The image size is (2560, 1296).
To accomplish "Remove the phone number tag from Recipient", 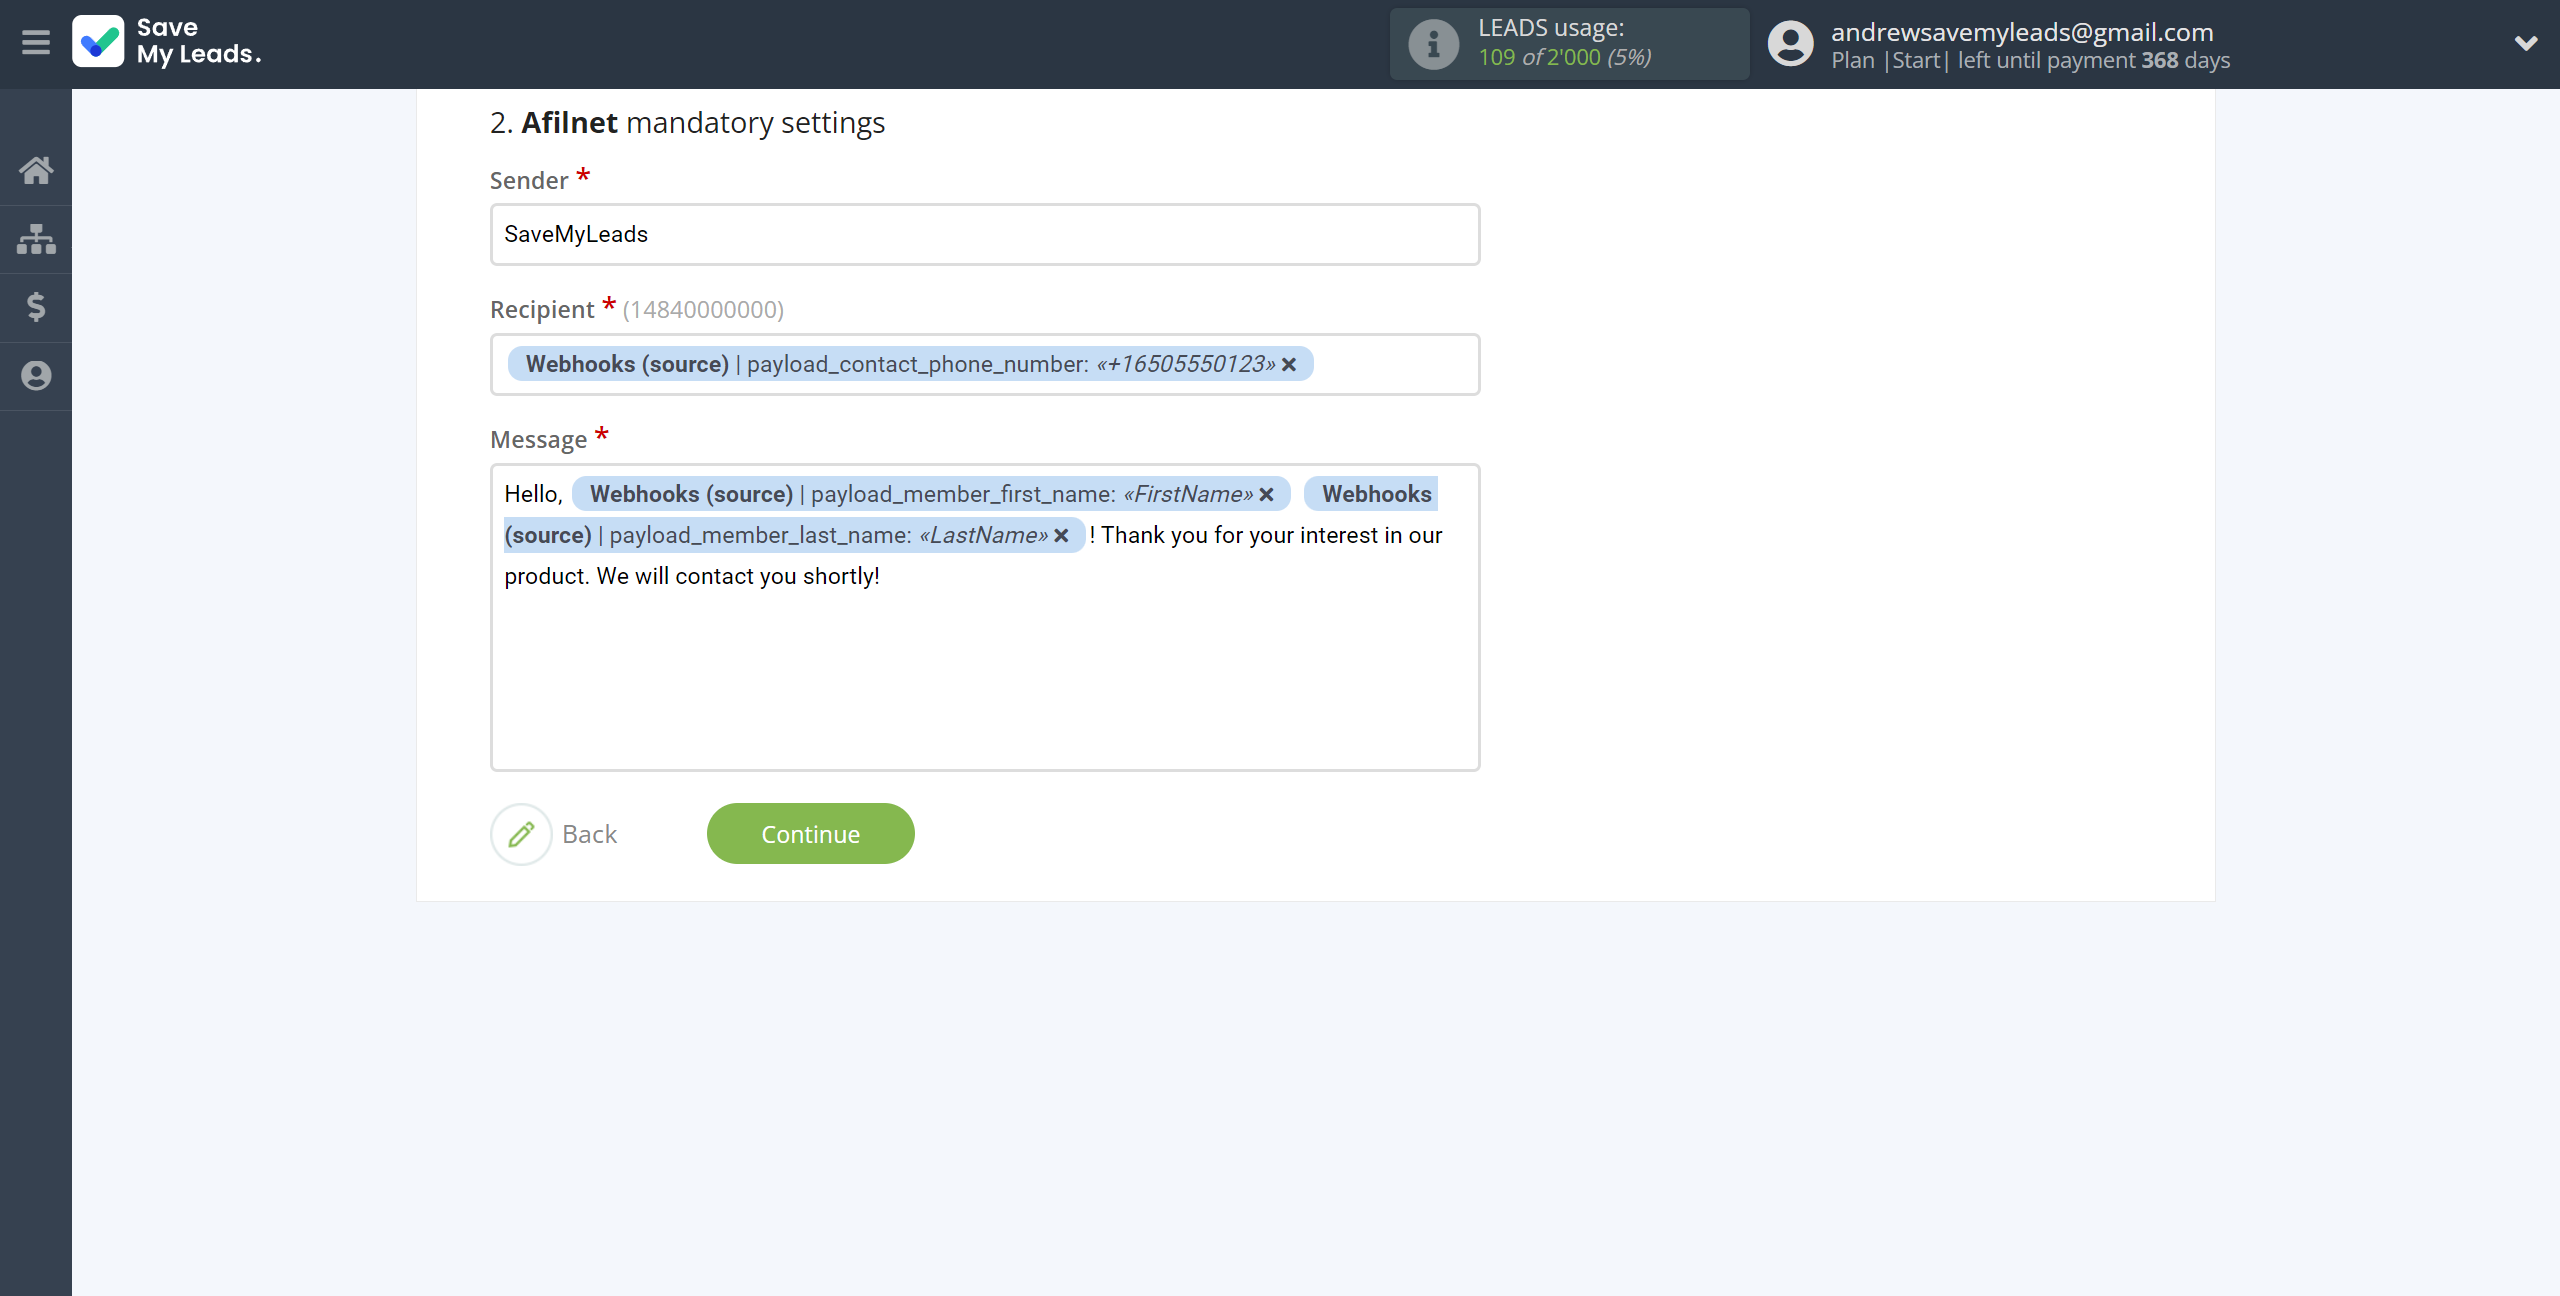I will click(1289, 365).
